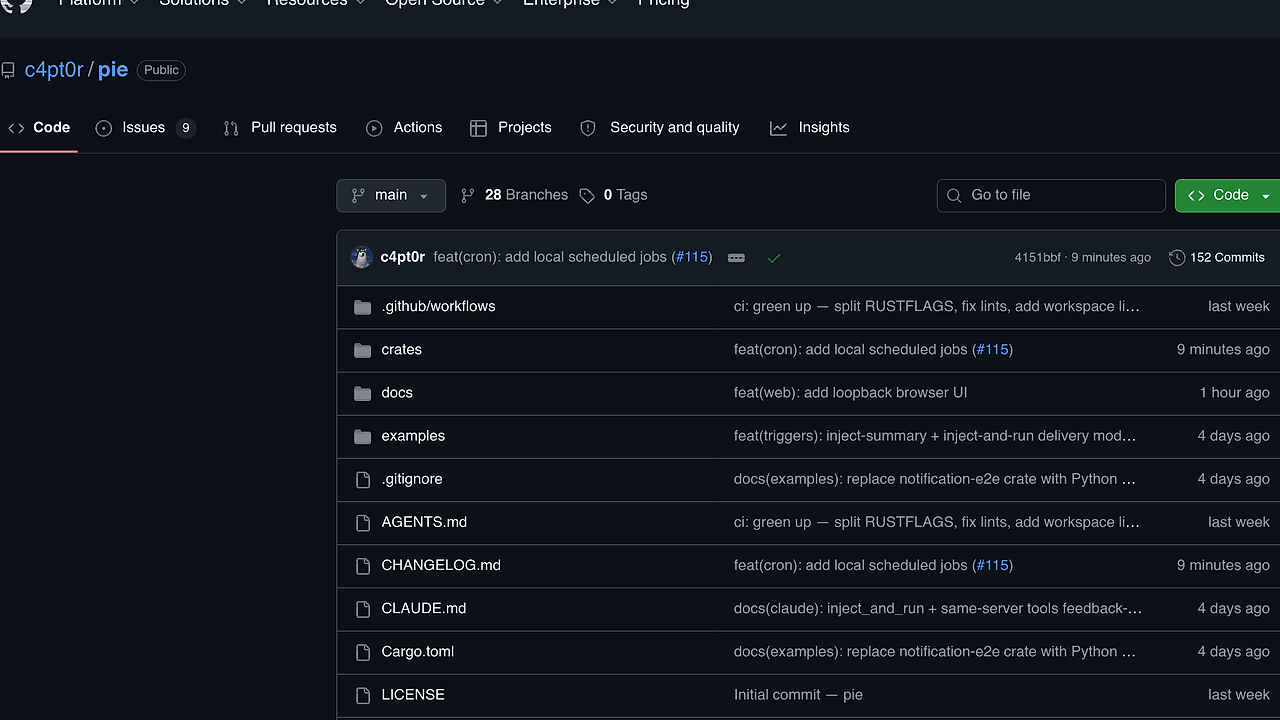Click the tag icon next to 0 Tags
The width and height of the screenshot is (1280, 720).
pyautogui.click(x=587, y=196)
